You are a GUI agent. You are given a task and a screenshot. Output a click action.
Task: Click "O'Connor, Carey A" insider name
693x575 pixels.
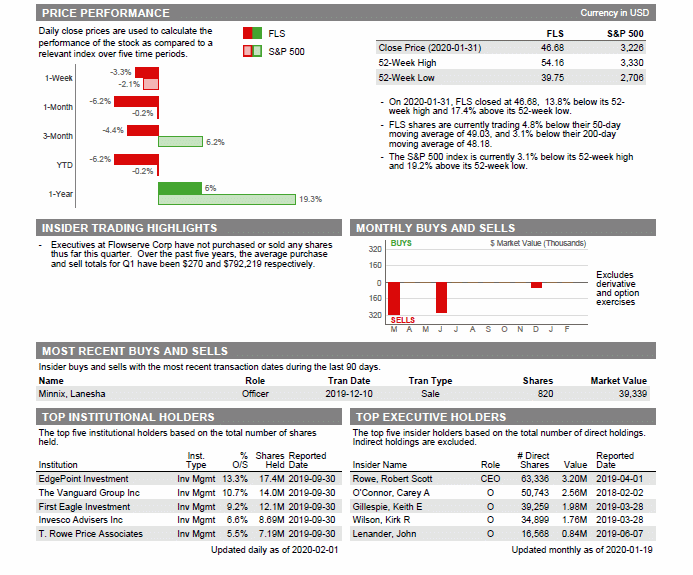(391, 493)
